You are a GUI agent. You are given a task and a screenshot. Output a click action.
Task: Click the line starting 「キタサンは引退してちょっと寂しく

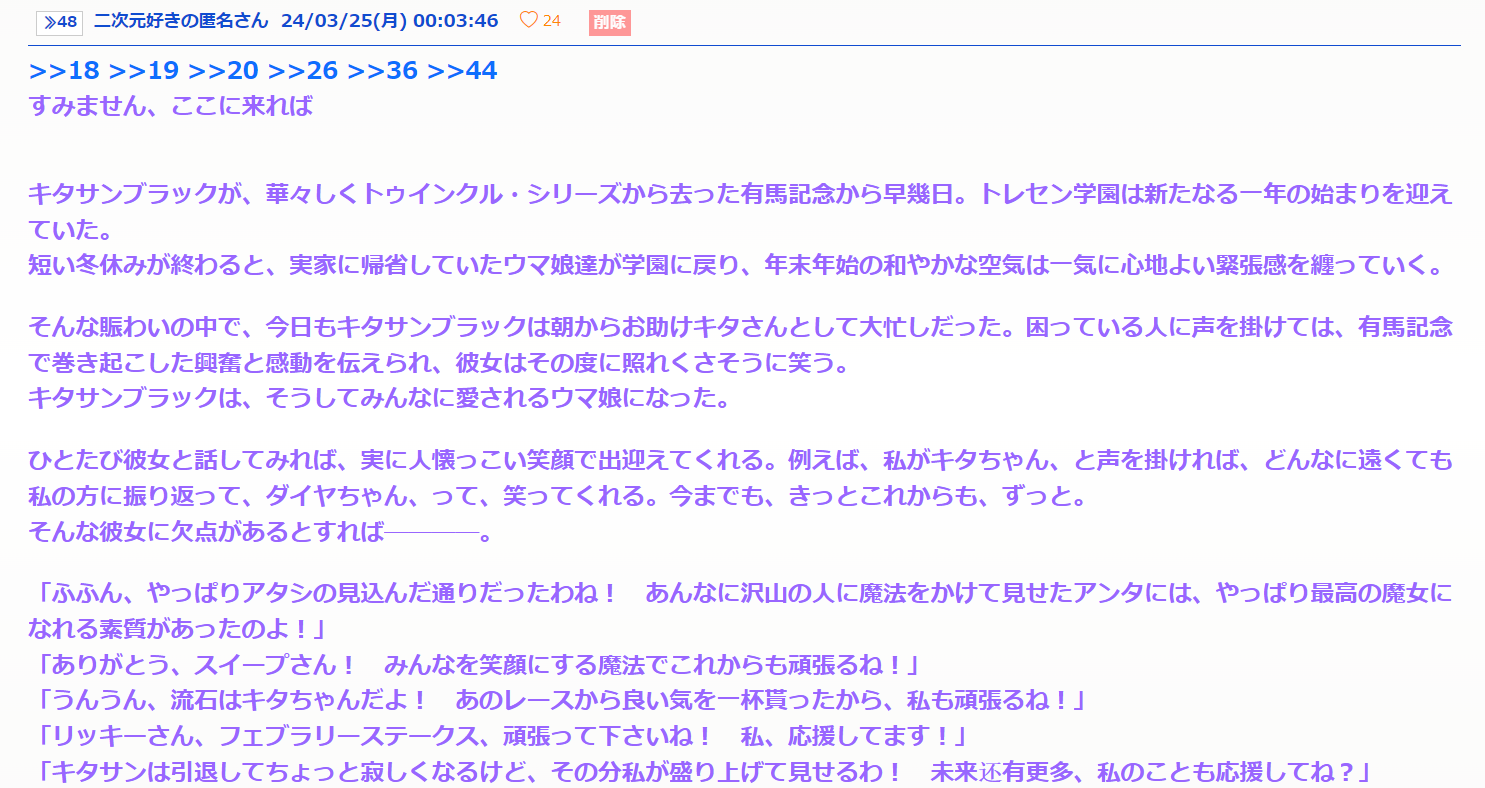click(703, 772)
